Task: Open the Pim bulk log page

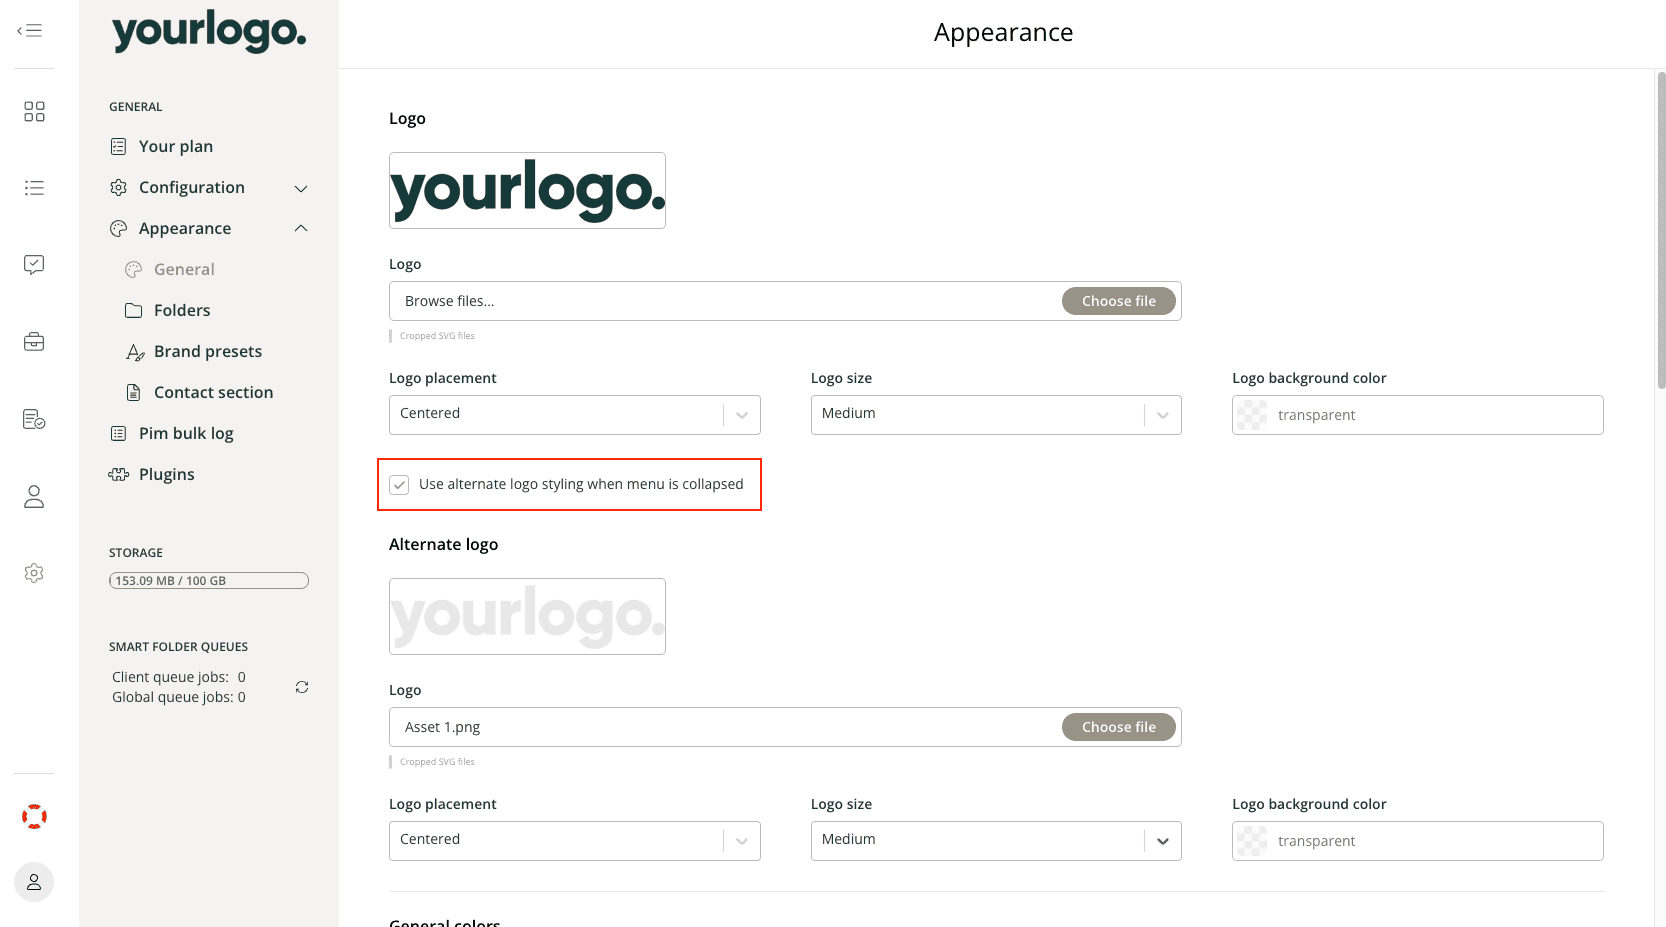Action: point(186,434)
